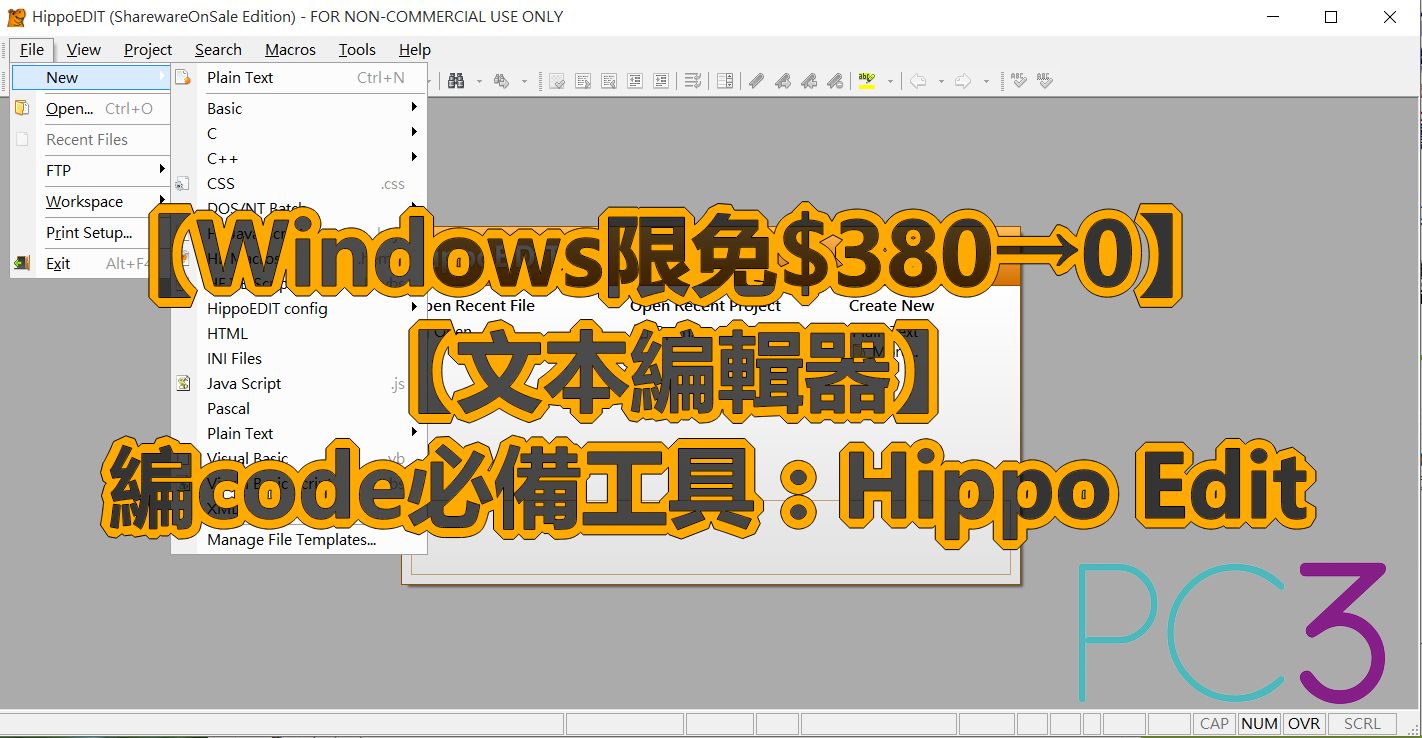1422x738 pixels.
Task: Open the Search menu
Action: point(218,49)
